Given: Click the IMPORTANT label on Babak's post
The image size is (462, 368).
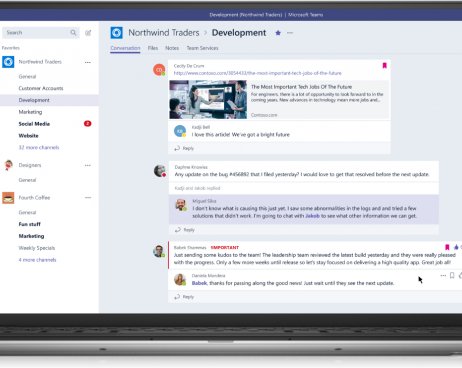Looking at the screenshot, I should [225, 247].
